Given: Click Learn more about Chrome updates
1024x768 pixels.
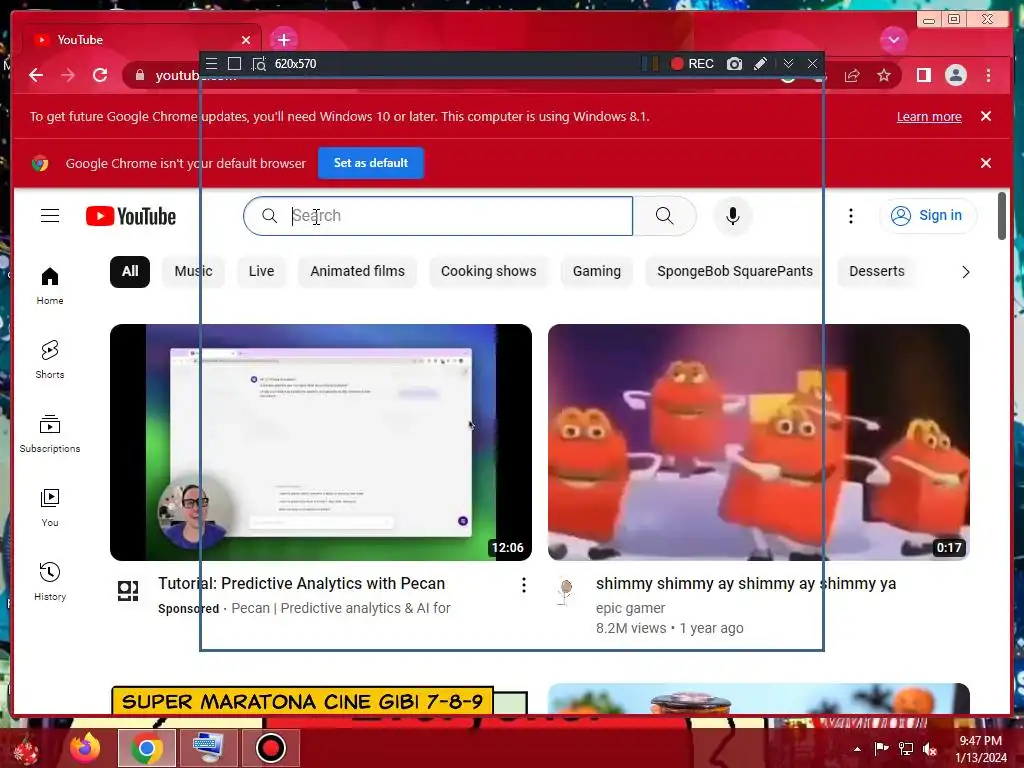Looking at the screenshot, I should (929, 116).
